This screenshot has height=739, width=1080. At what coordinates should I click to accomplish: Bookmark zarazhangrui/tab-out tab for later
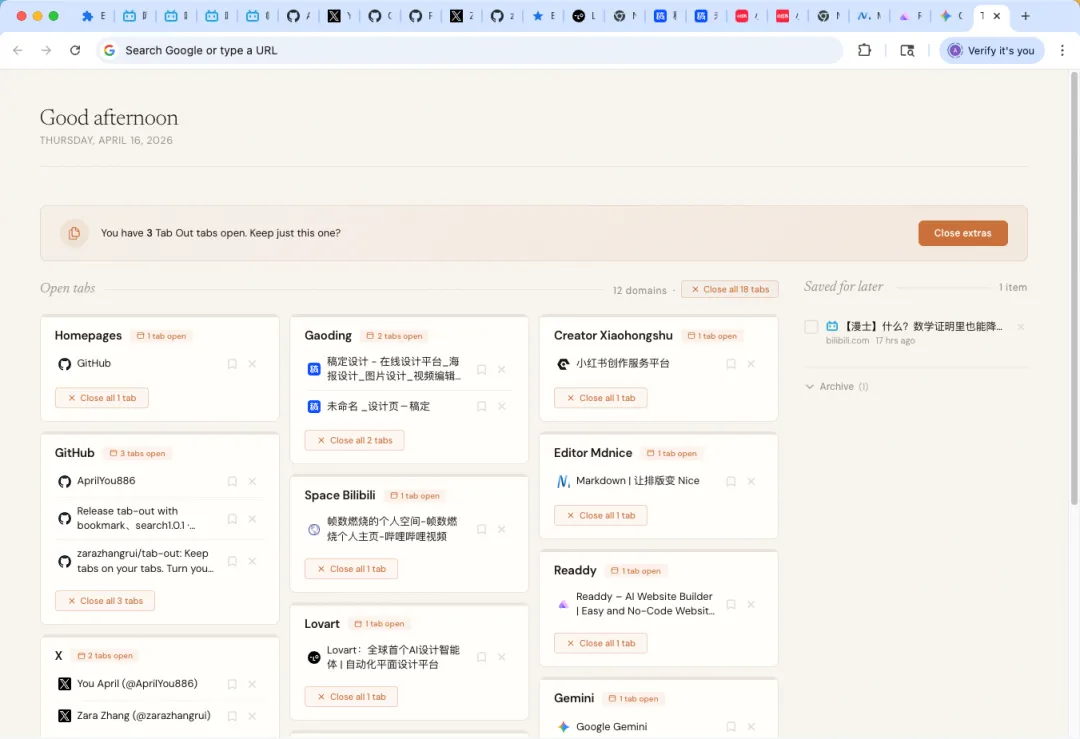[x=232, y=561]
